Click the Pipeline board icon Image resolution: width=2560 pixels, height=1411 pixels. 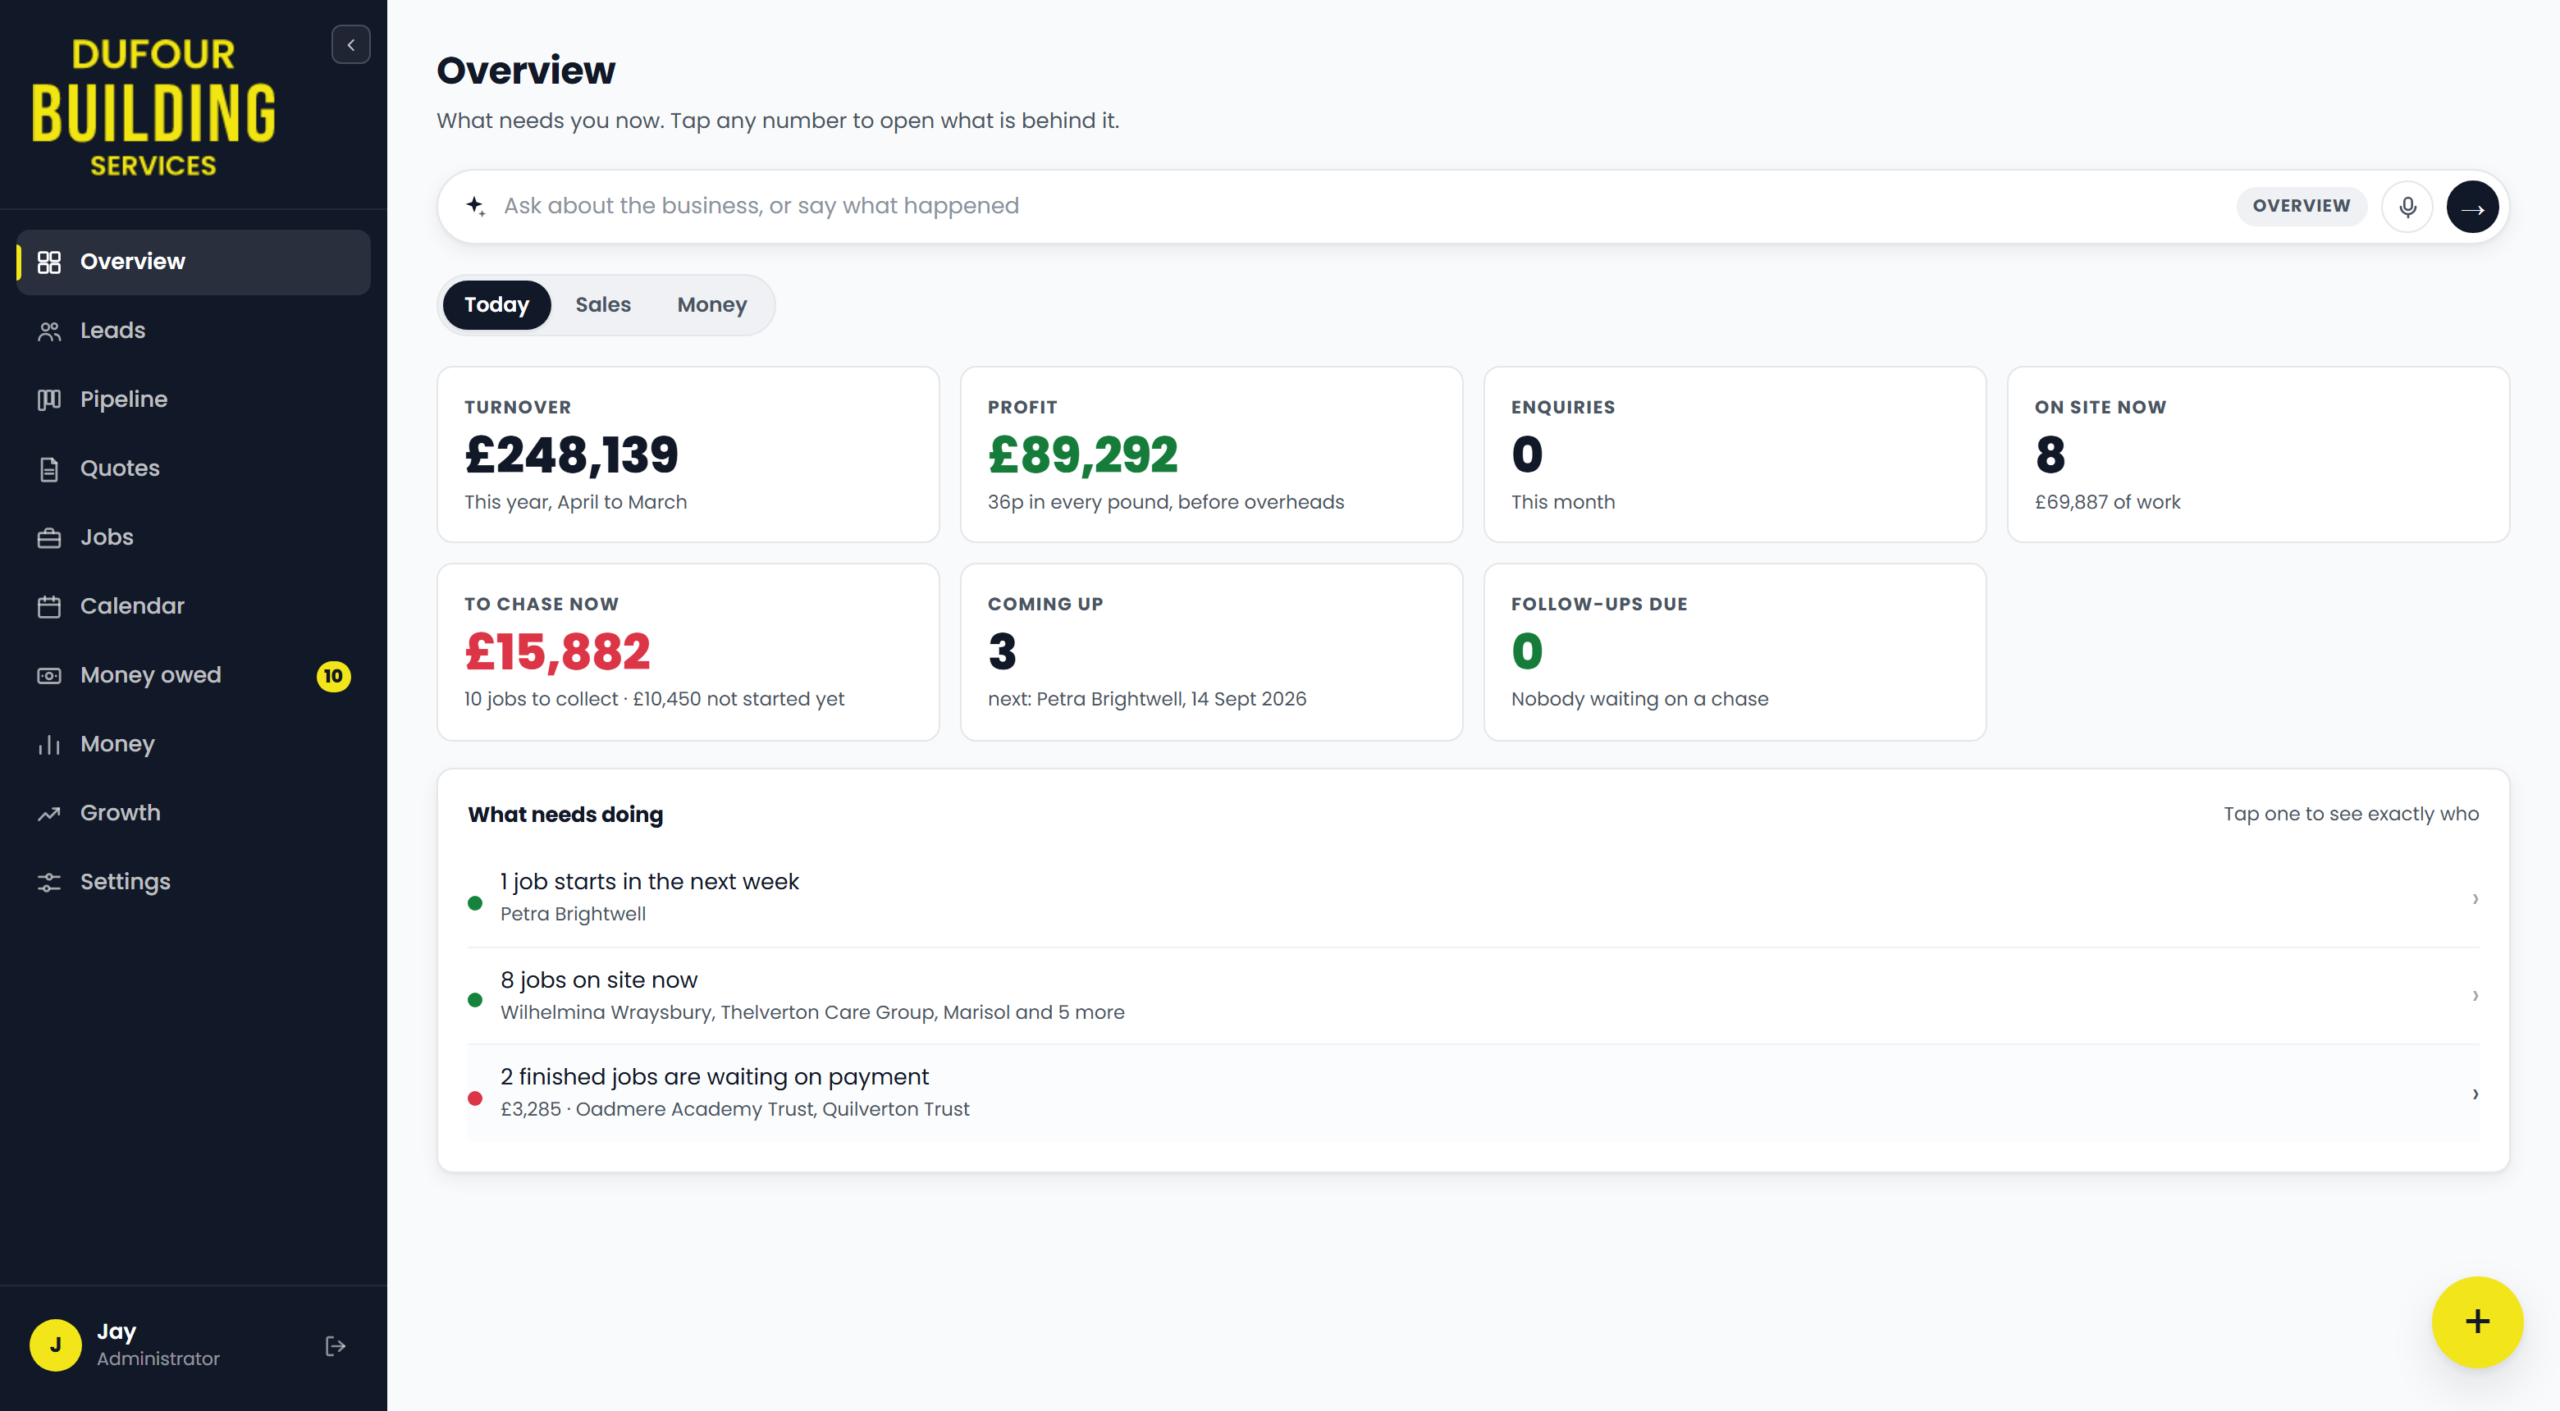[49, 400]
